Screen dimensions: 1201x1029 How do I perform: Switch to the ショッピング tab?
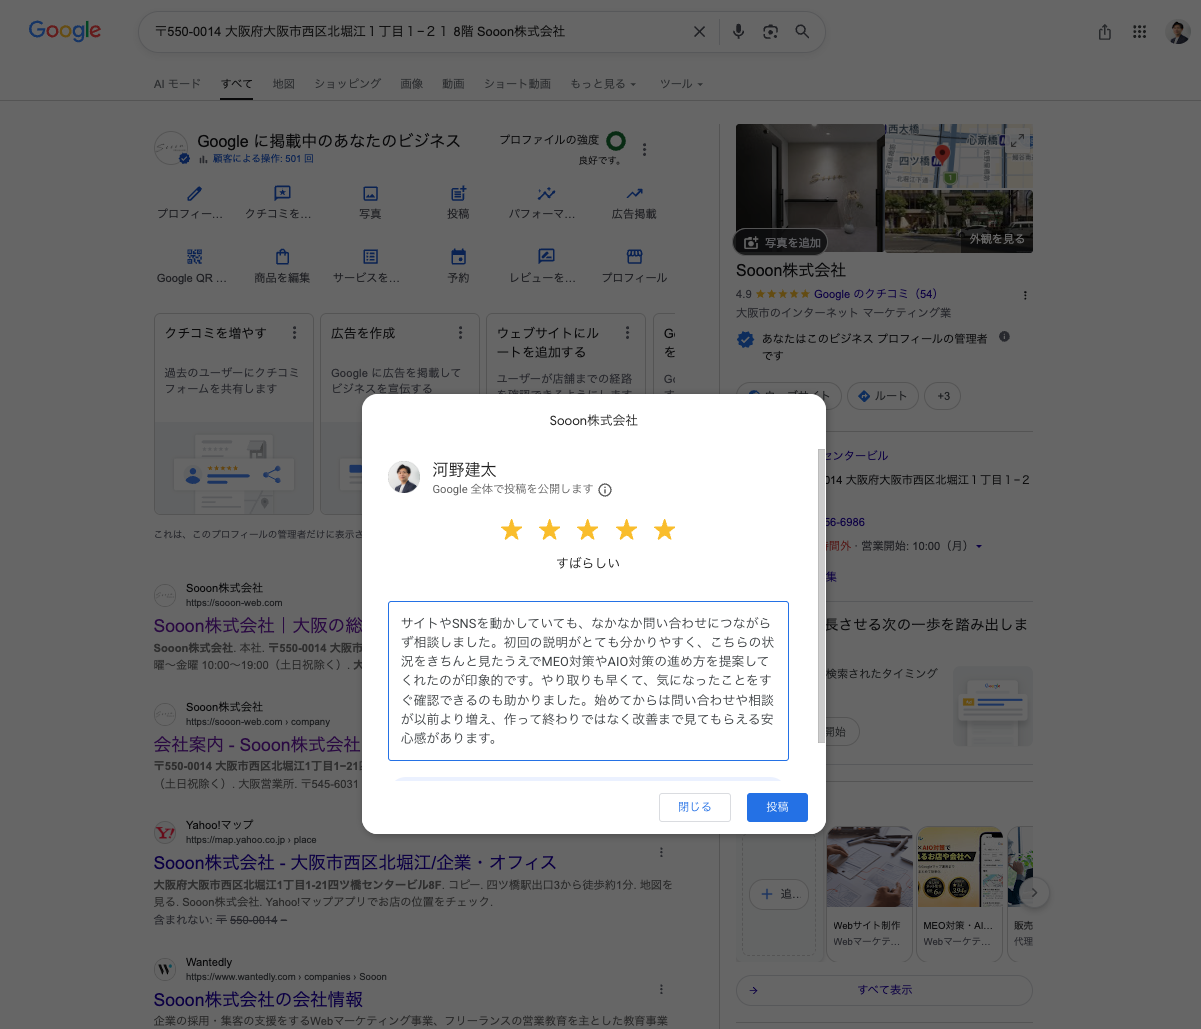[x=347, y=84]
